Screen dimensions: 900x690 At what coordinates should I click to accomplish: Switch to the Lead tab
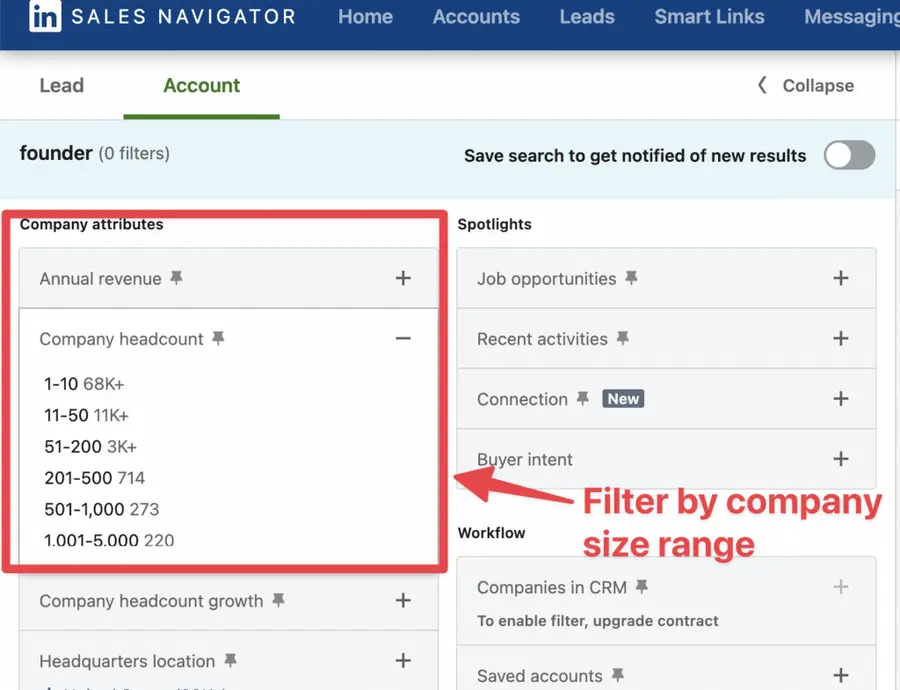tap(61, 86)
